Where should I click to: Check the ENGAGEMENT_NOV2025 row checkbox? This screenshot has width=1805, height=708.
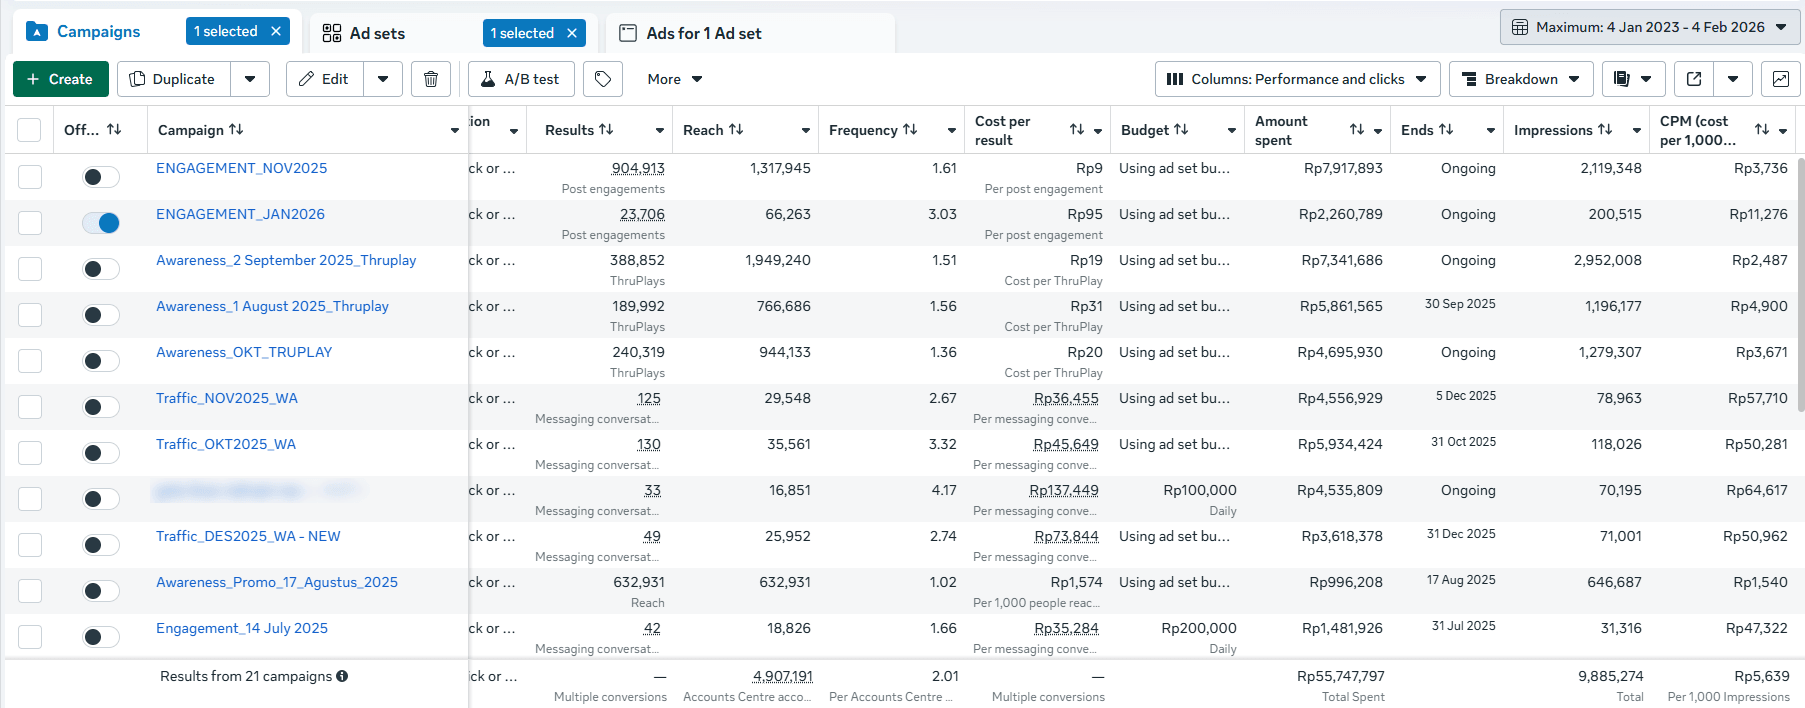pos(30,177)
